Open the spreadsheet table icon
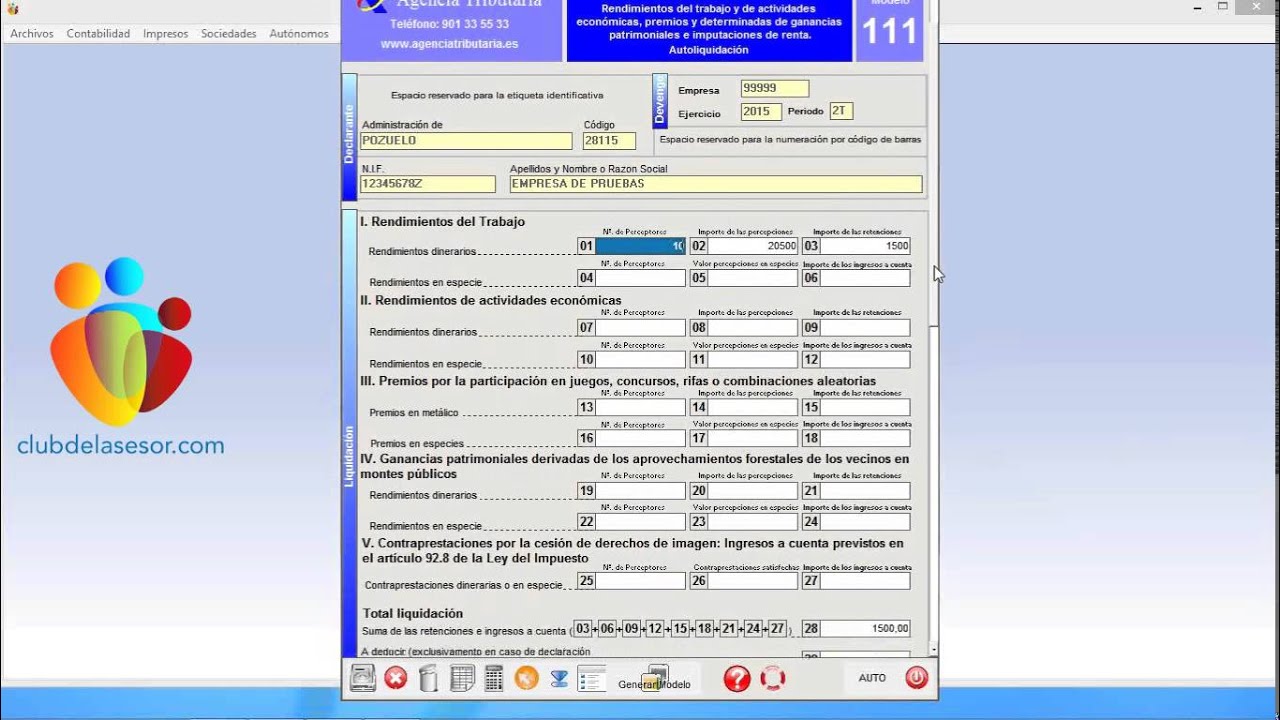Viewport: 1280px width, 720px height. (462, 678)
